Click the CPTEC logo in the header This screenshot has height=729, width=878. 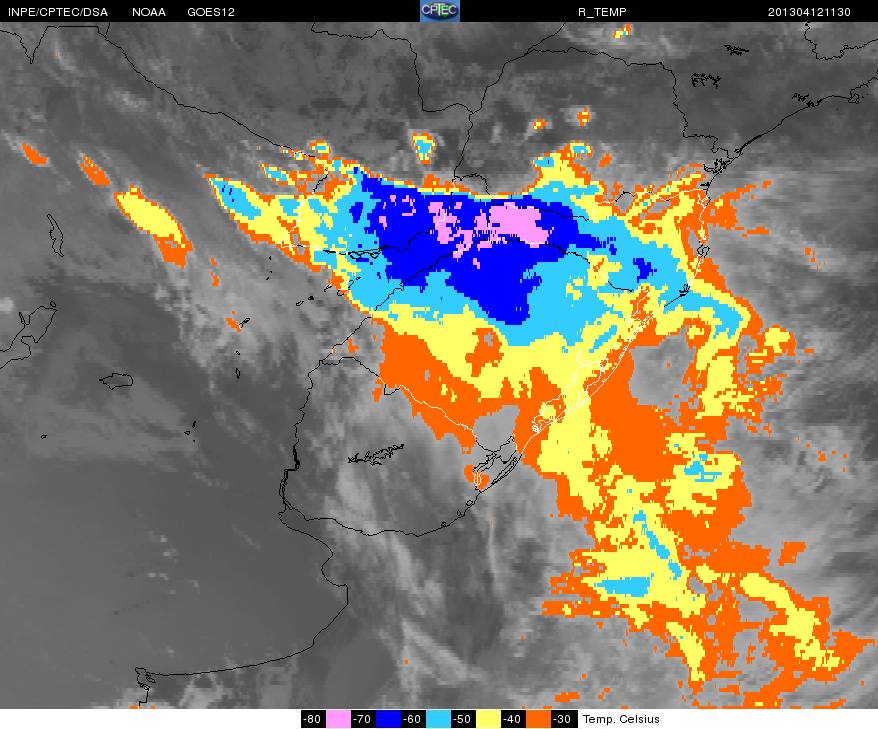coord(440,11)
